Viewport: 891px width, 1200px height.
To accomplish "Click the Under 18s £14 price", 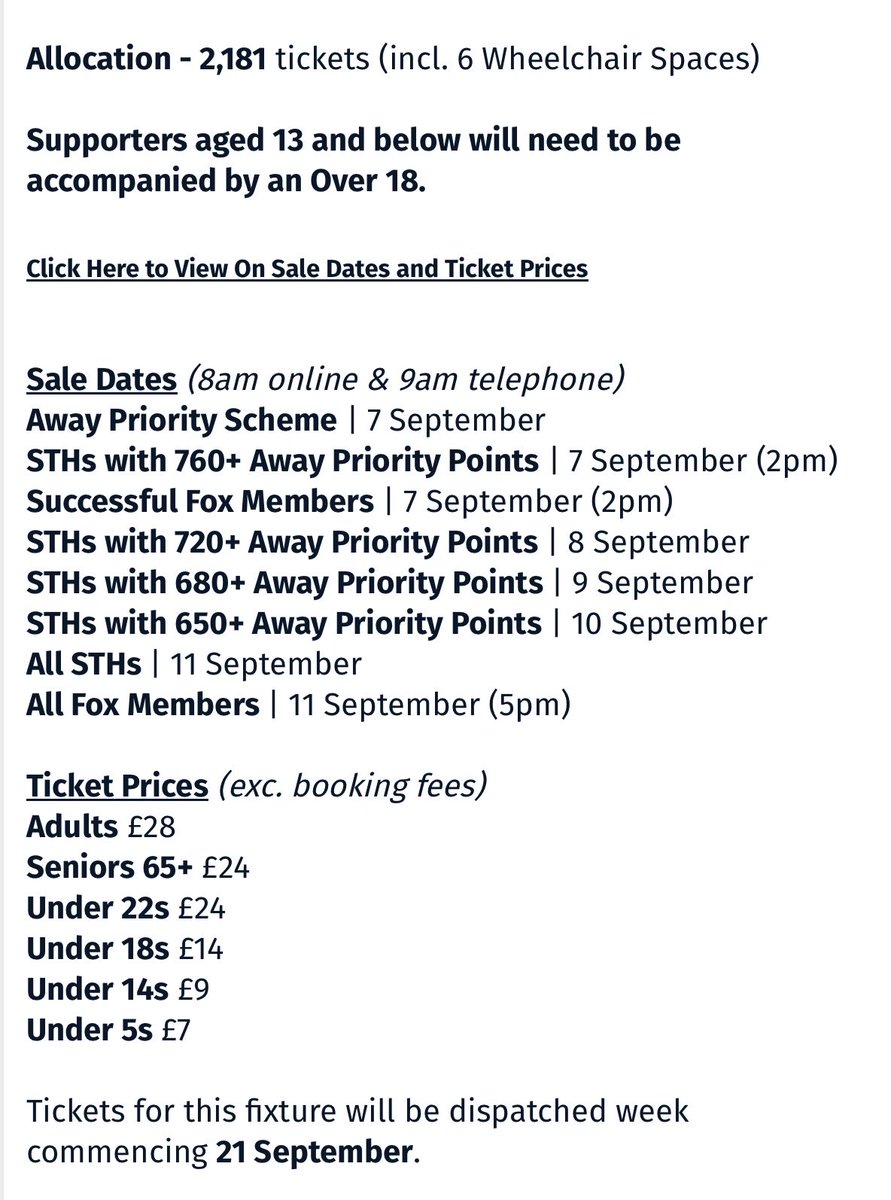I will (x=125, y=949).
